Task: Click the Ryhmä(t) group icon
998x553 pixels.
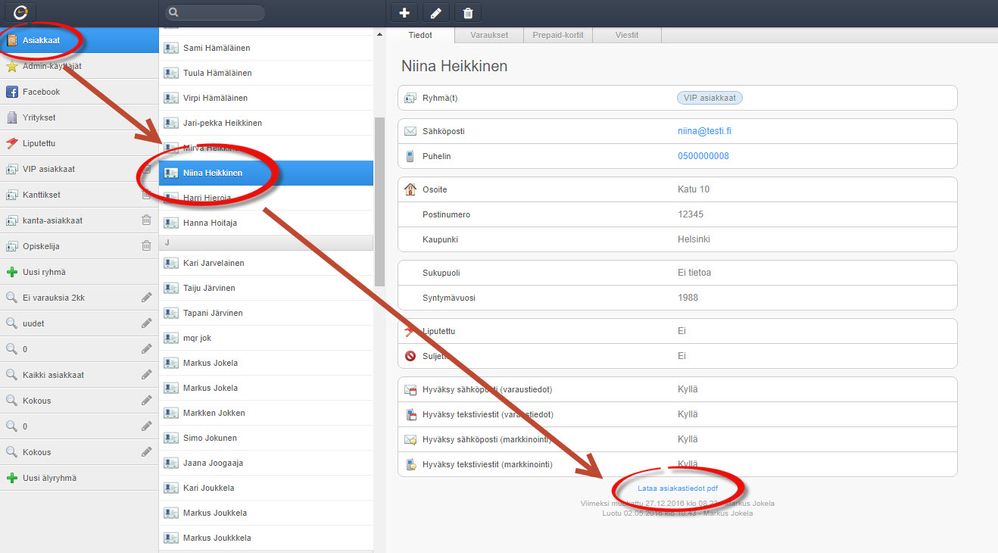Action: pyautogui.click(x=411, y=98)
